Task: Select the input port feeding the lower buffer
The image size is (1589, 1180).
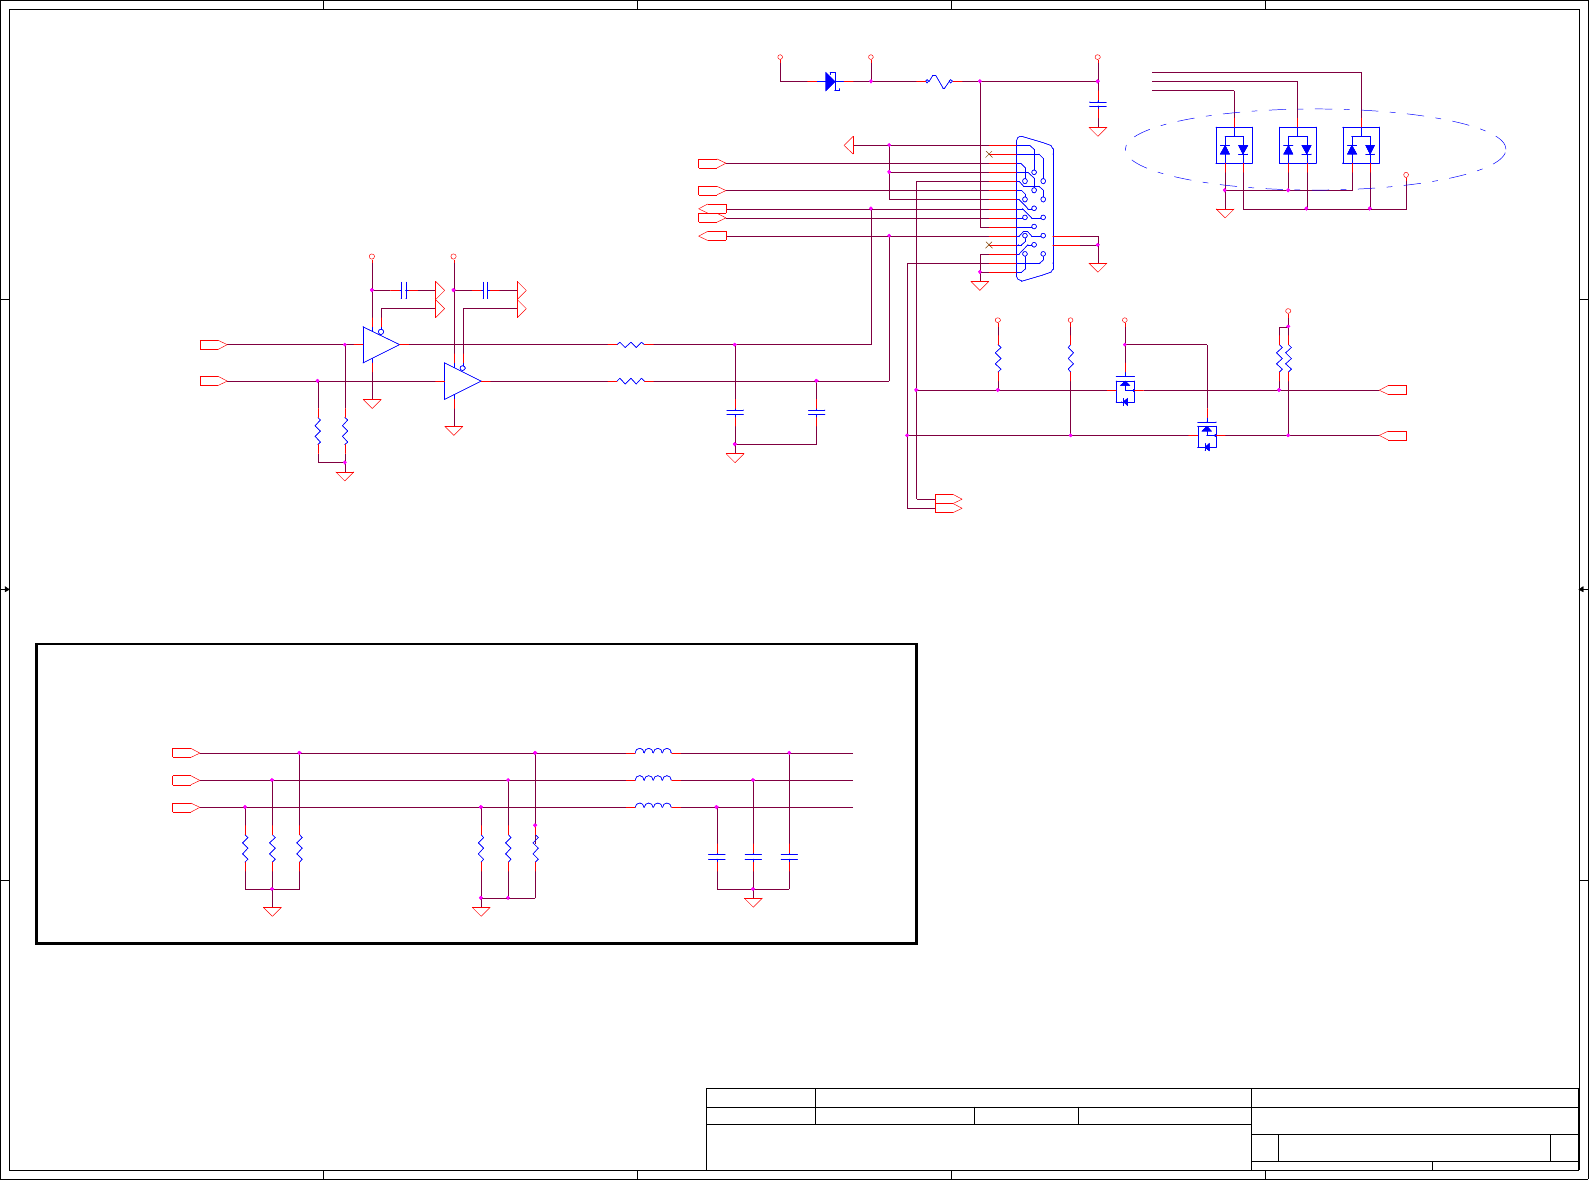Action: [214, 381]
